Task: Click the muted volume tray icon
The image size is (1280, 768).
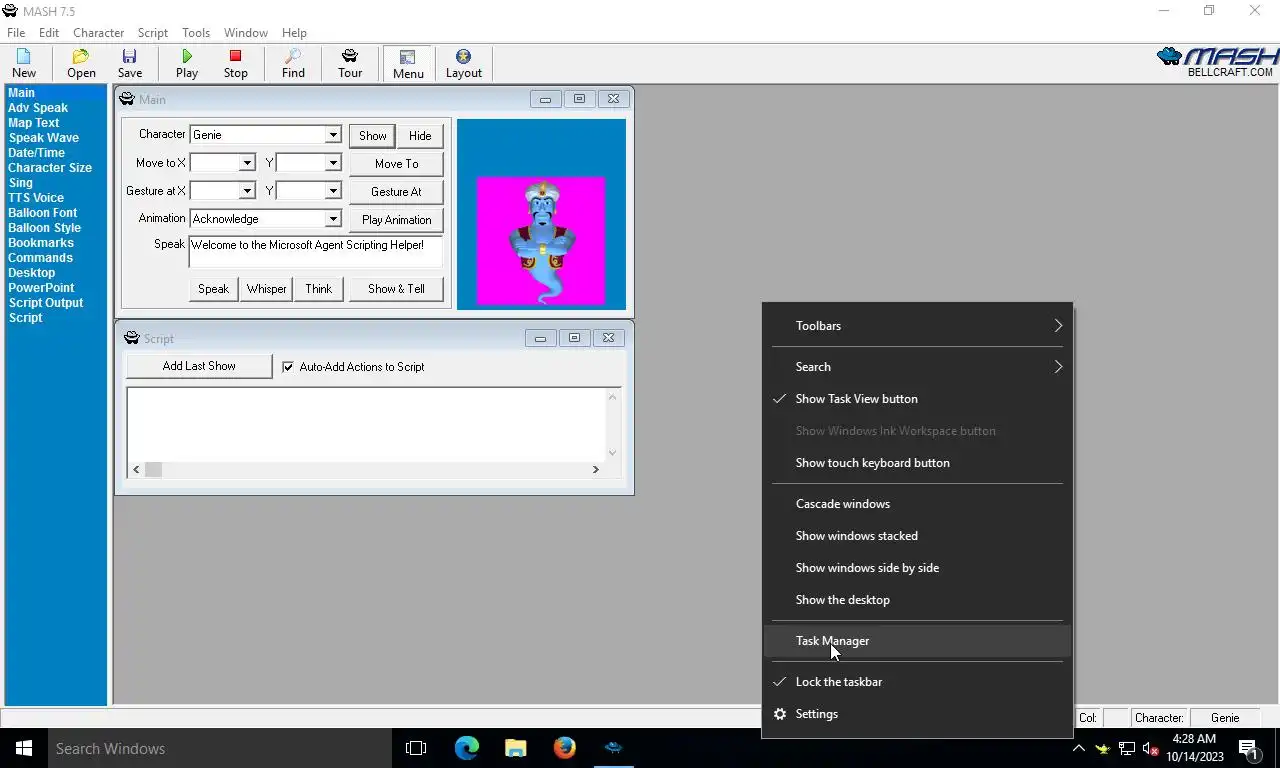Action: coord(1151,748)
